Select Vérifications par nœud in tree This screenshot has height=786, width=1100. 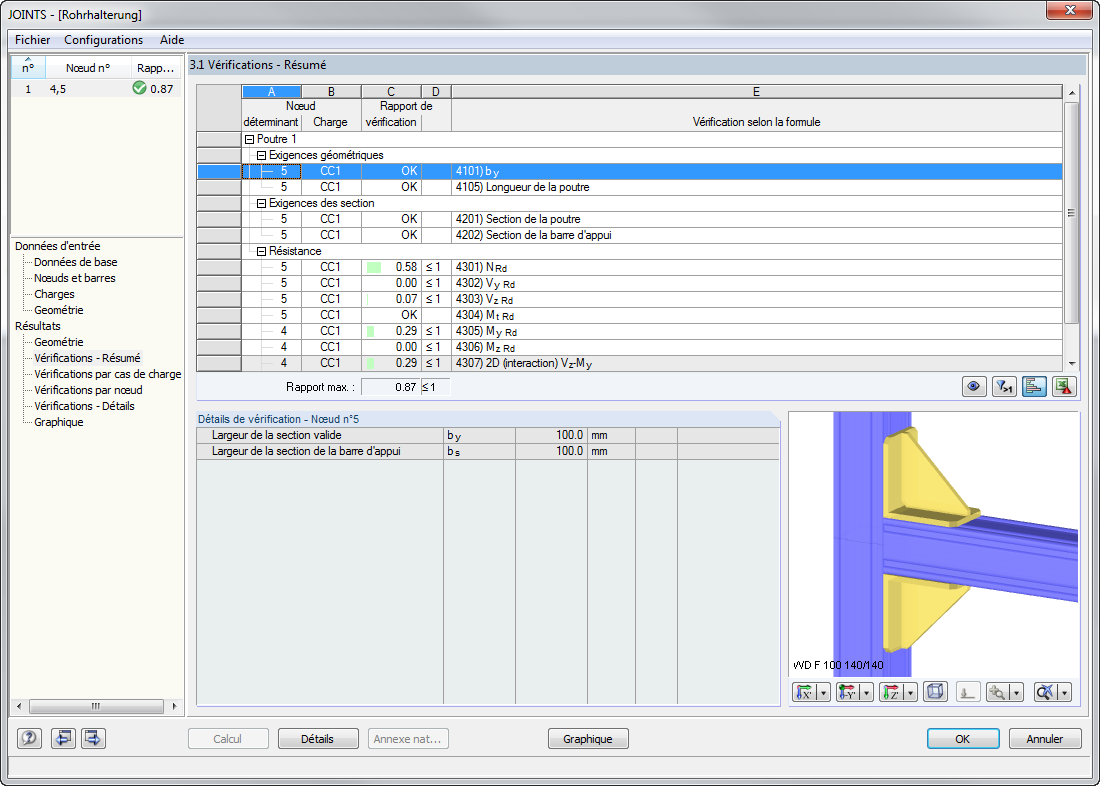coord(88,389)
